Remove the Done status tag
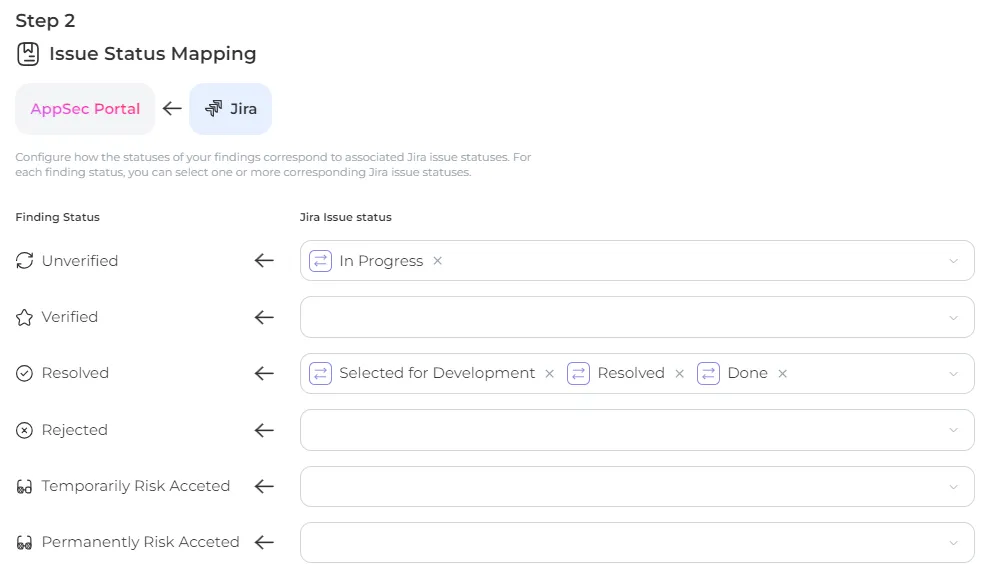 click(x=782, y=374)
